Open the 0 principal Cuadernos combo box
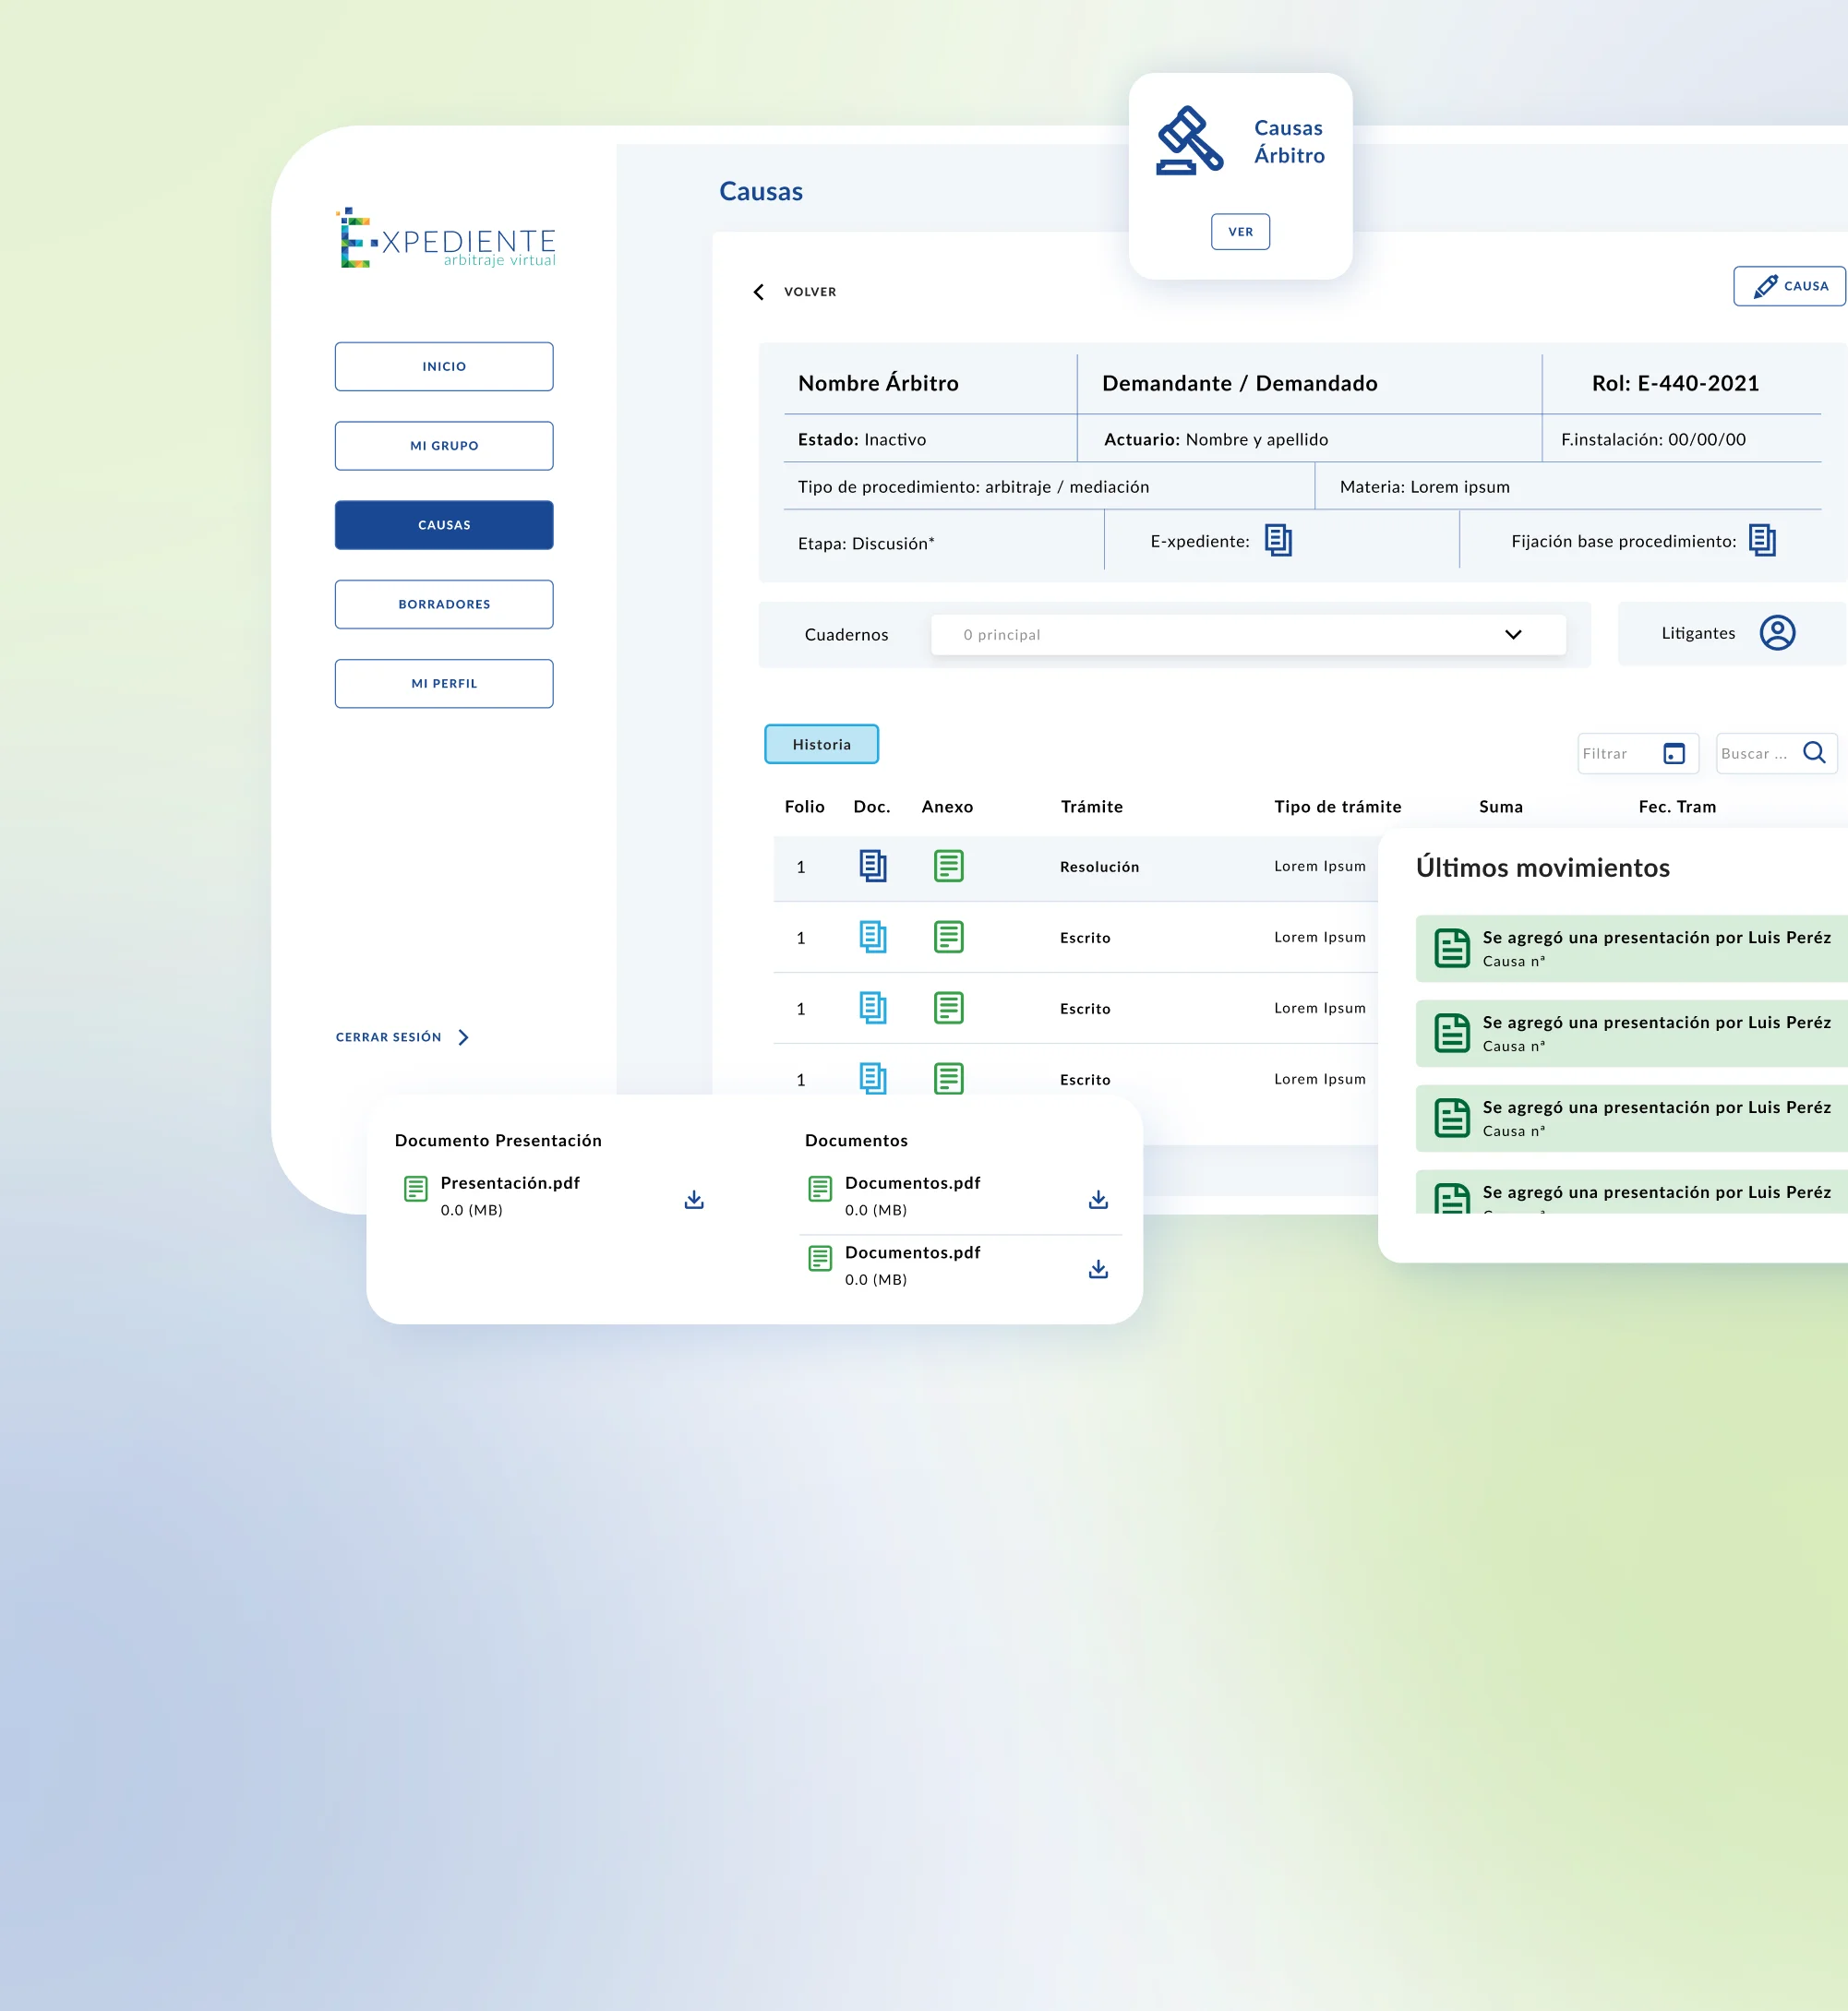This screenshot has width=1848, height=2011. coord(1248,634)
